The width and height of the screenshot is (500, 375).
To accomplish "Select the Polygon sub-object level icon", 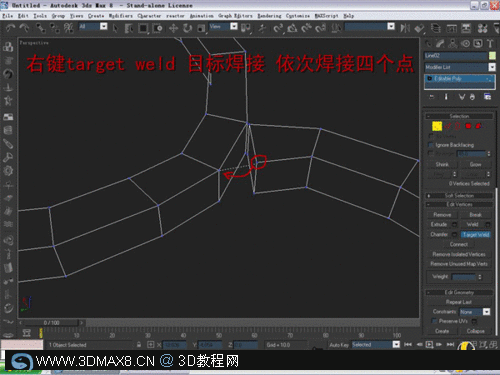I will coord(468,126).
